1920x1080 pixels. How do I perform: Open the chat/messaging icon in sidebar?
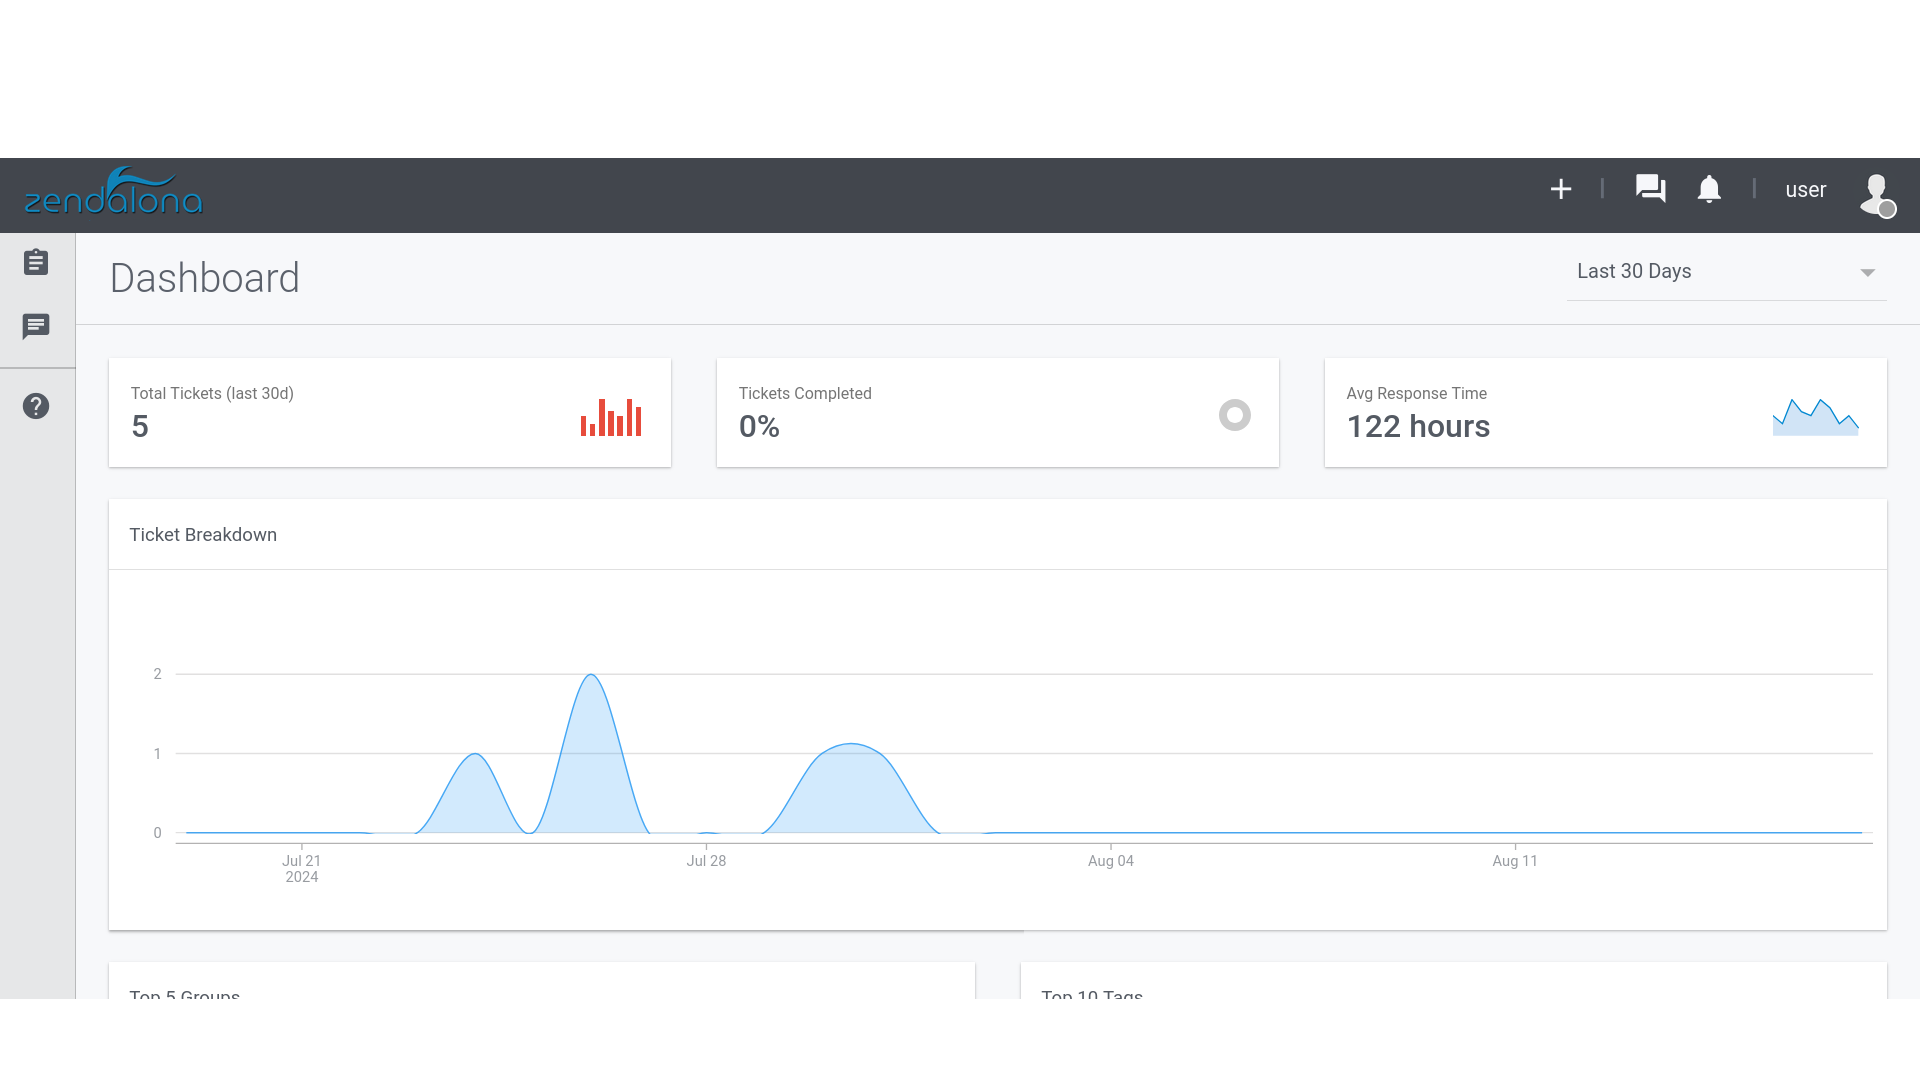pos(37,326)
